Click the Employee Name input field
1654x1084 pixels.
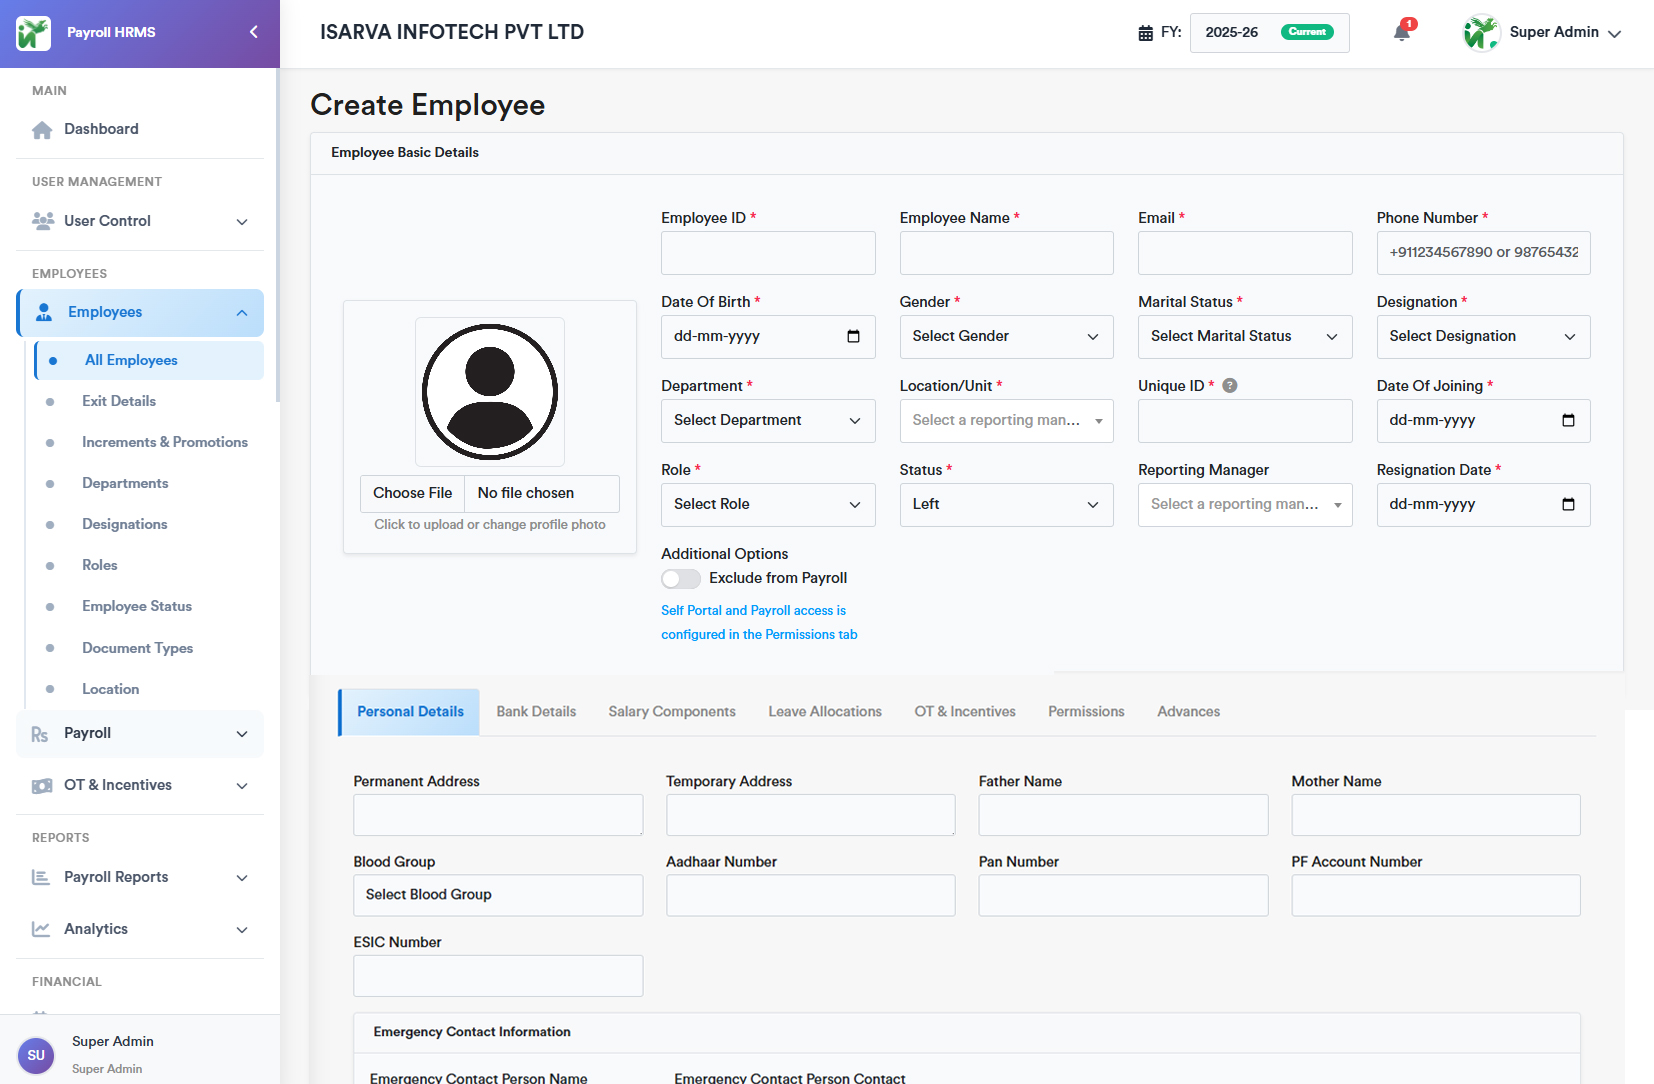[x=1005, y=253]
